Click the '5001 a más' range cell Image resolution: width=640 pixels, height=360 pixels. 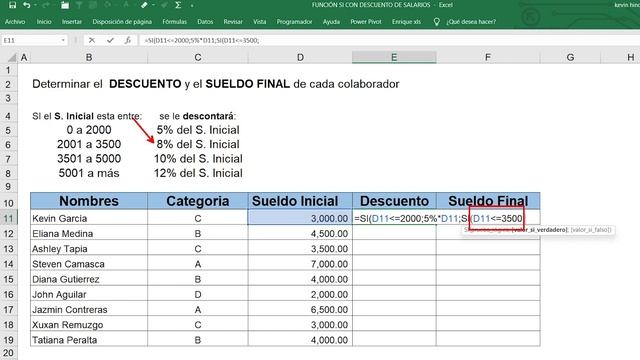[89, 173]
